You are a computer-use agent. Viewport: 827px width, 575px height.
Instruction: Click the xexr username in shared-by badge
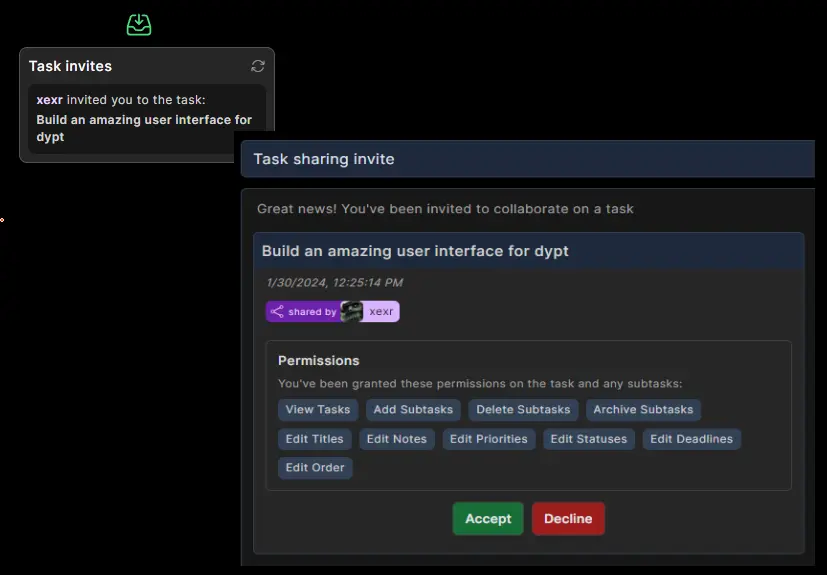point(381,312)
